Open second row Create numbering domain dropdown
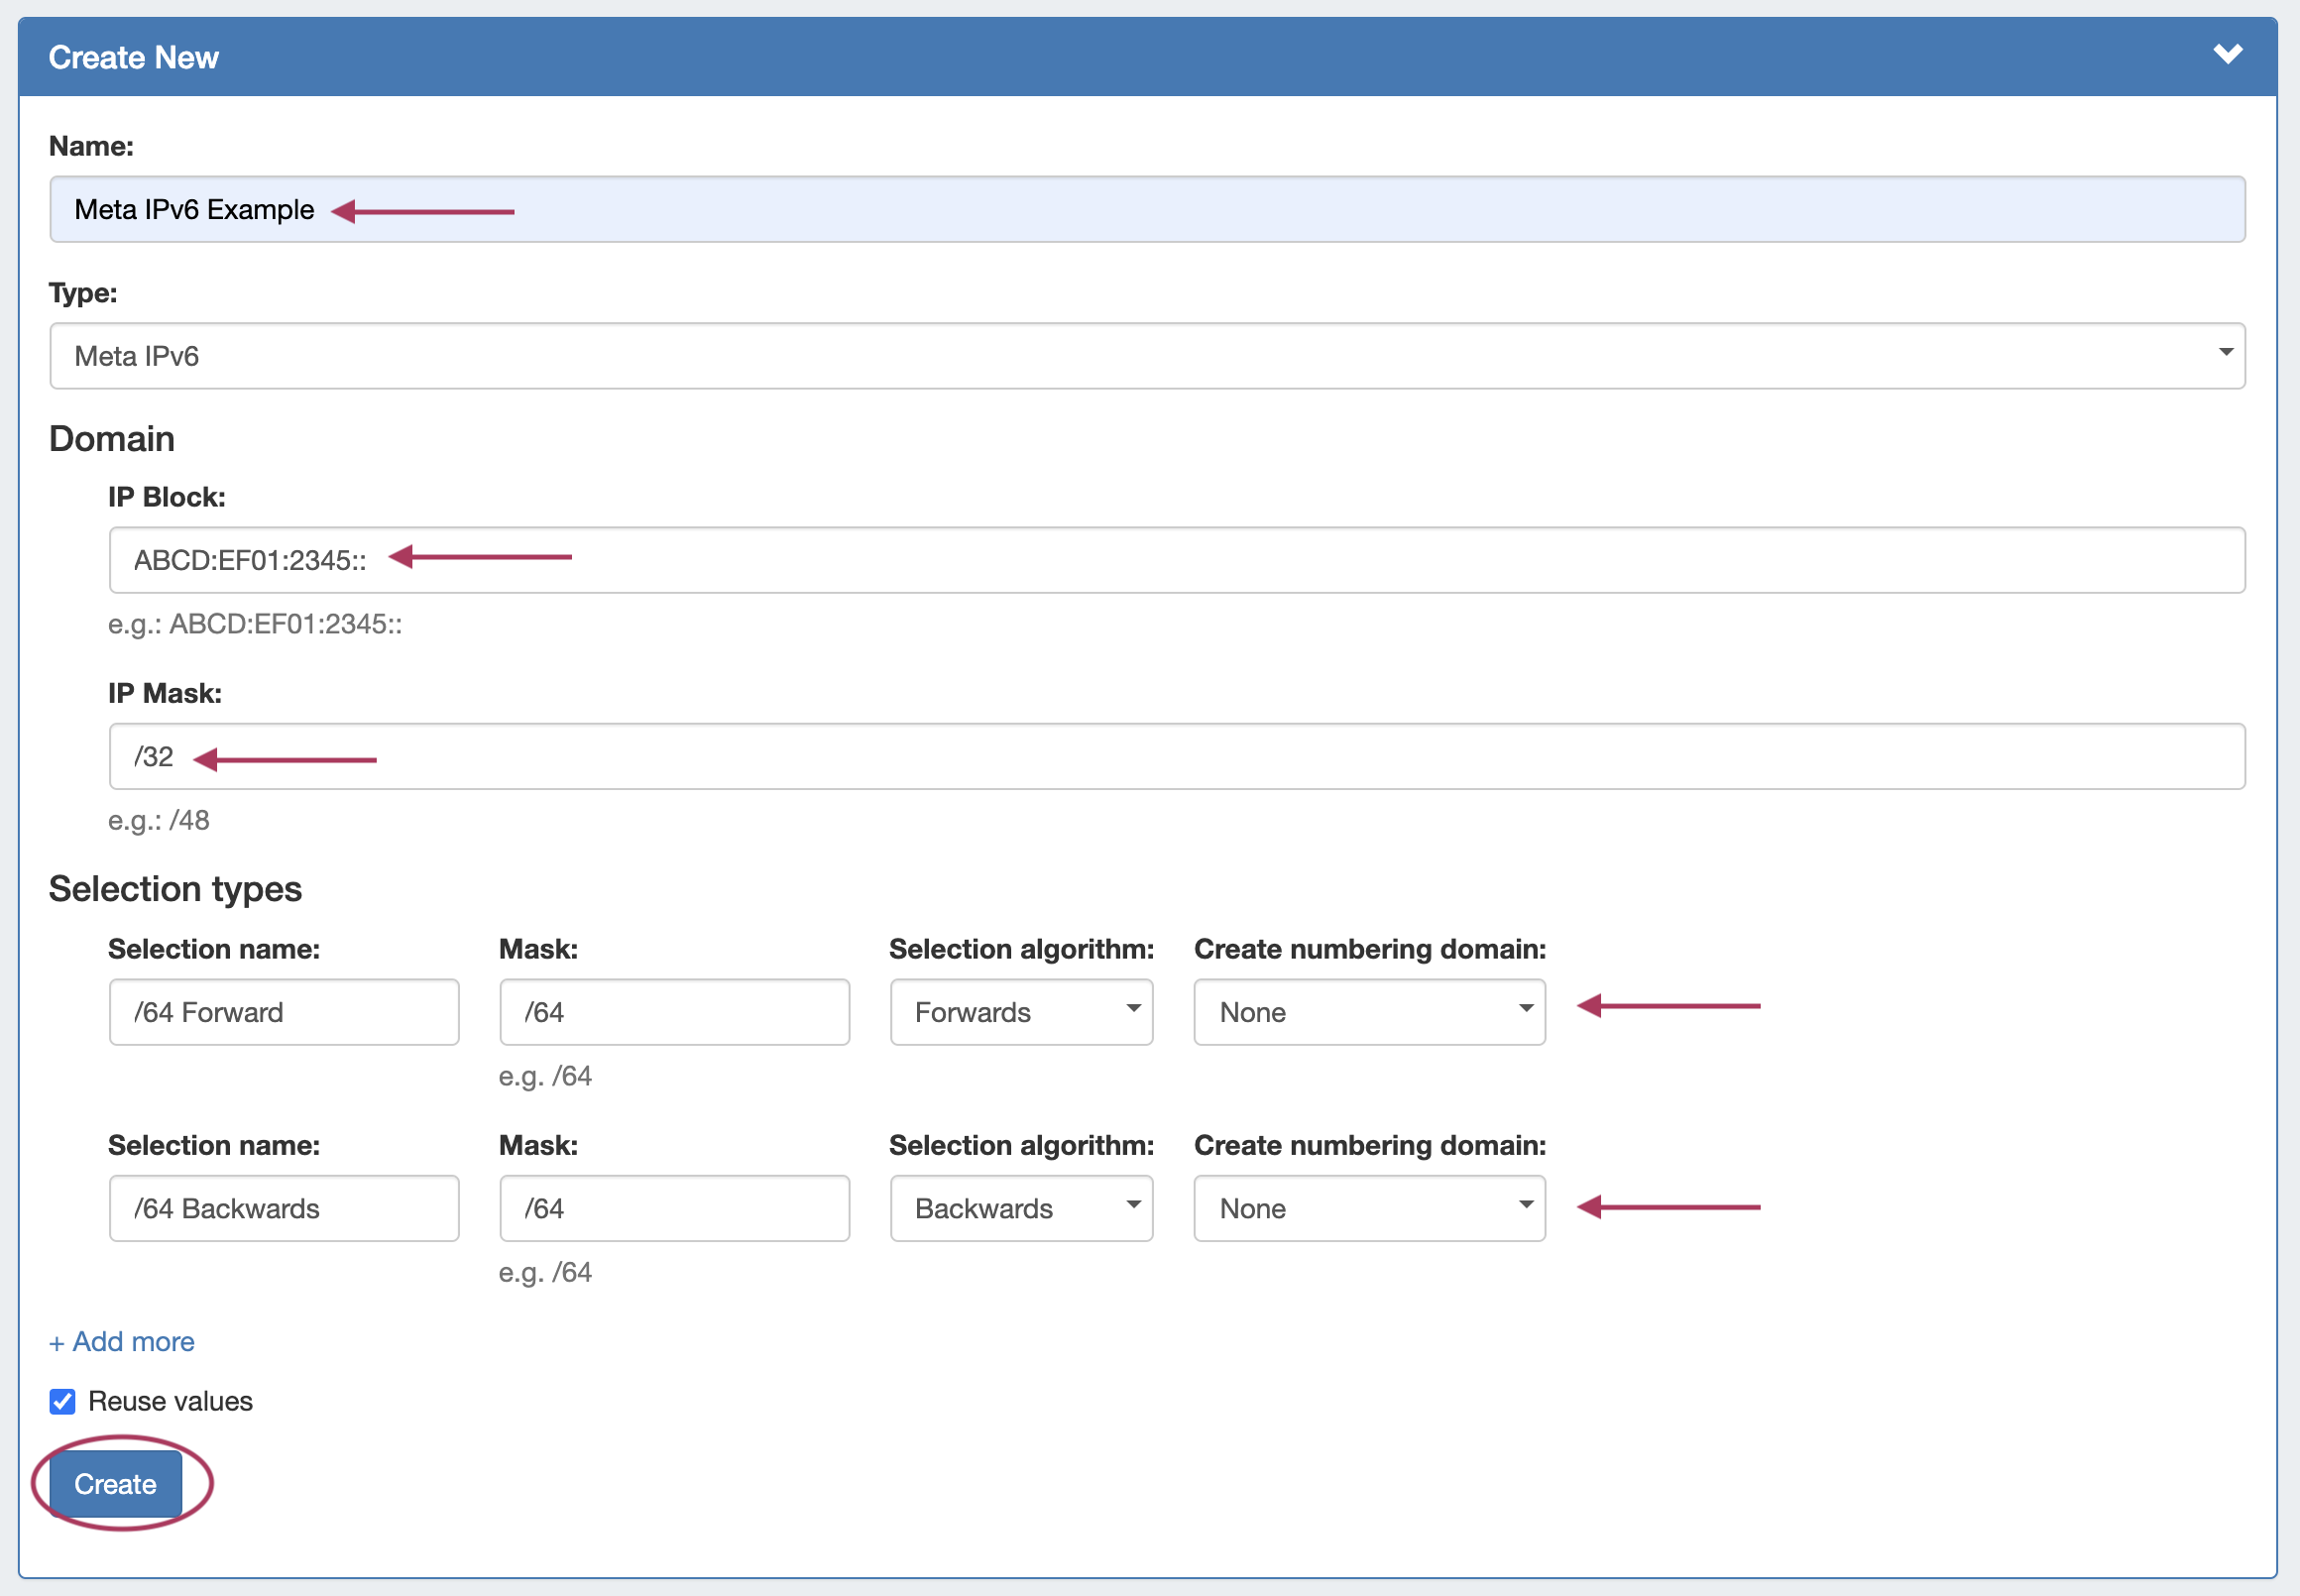 (1368, 1208)
